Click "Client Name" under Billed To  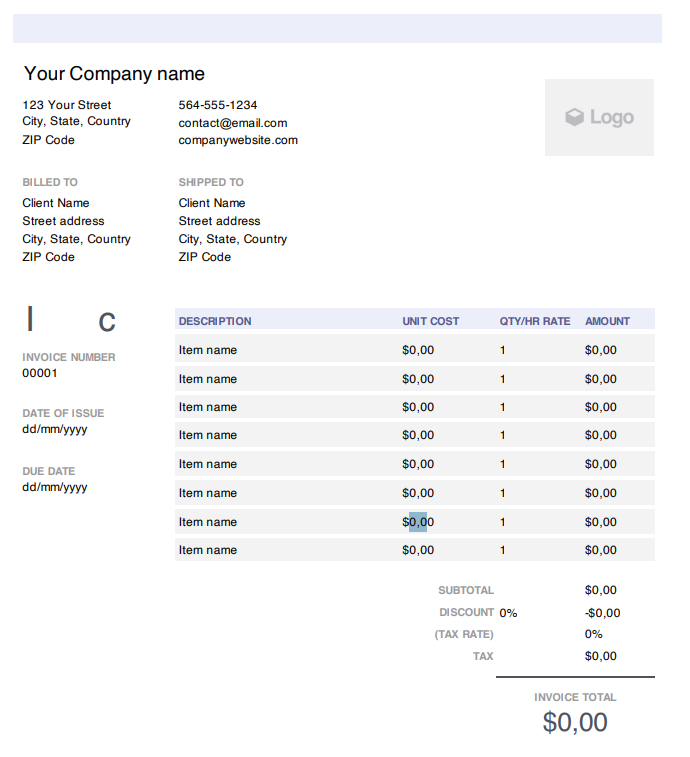[x=56, y=203]
